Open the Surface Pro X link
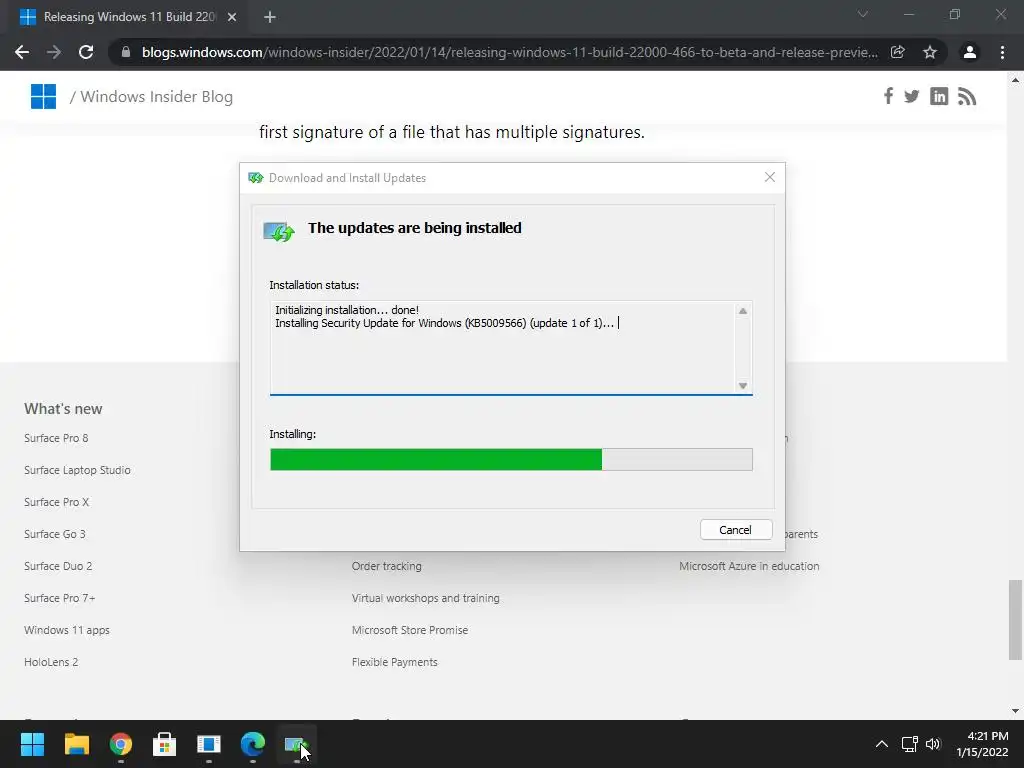This screenshot has height=768, width=1024. coord(57,502)
